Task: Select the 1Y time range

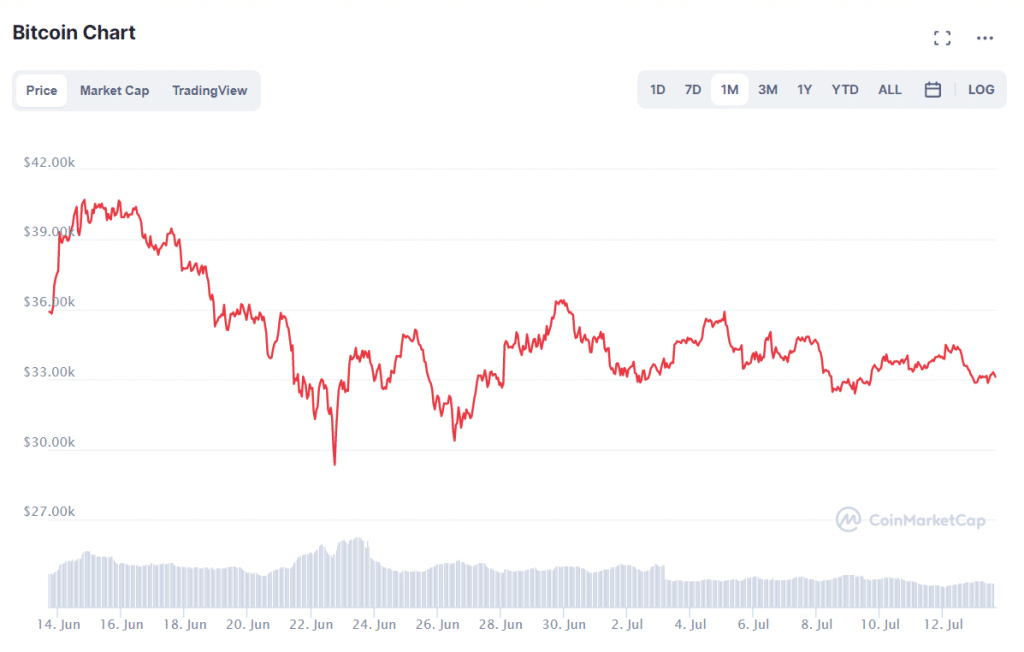Action: pyautogui.click(x=805, y=90)
